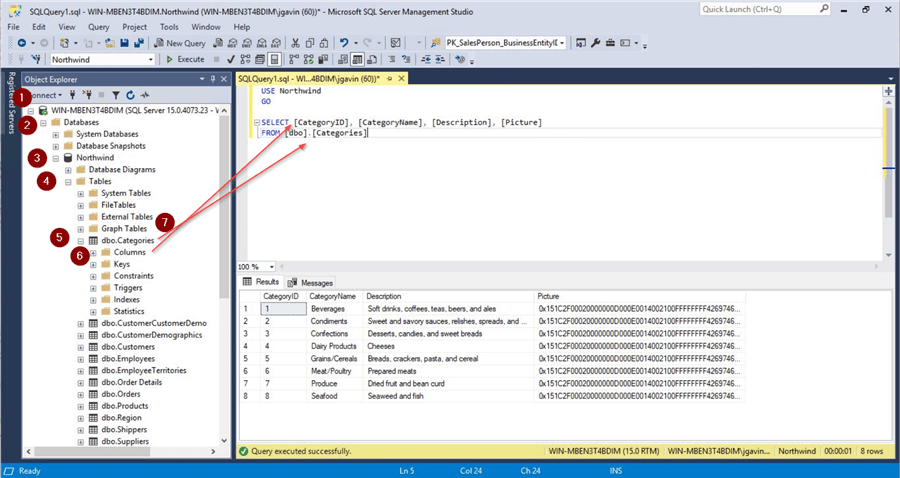Click the wrench Properties icon in toolbar
The image size is (900, 478).
[595, 43]
